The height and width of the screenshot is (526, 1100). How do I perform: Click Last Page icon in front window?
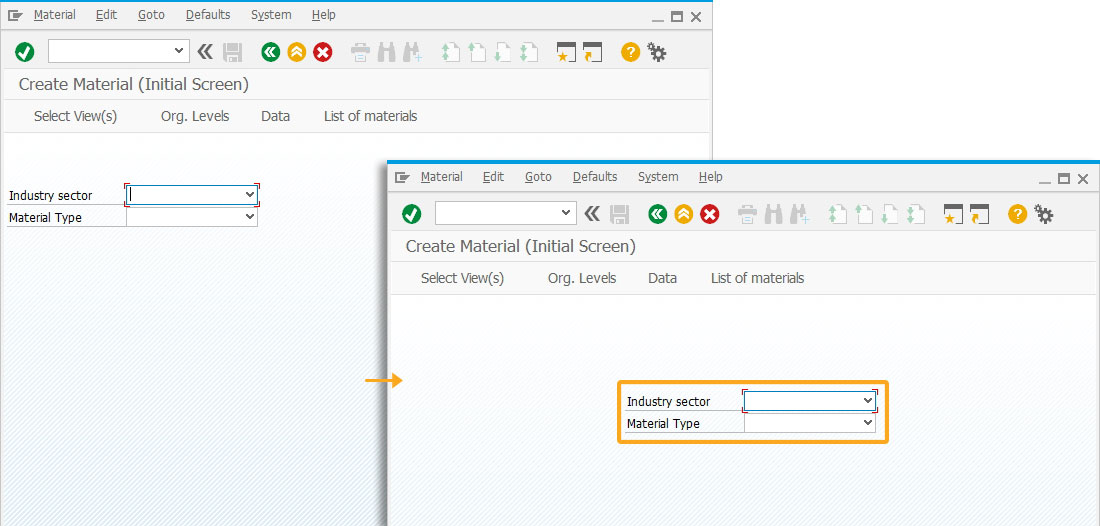(915, 215)
